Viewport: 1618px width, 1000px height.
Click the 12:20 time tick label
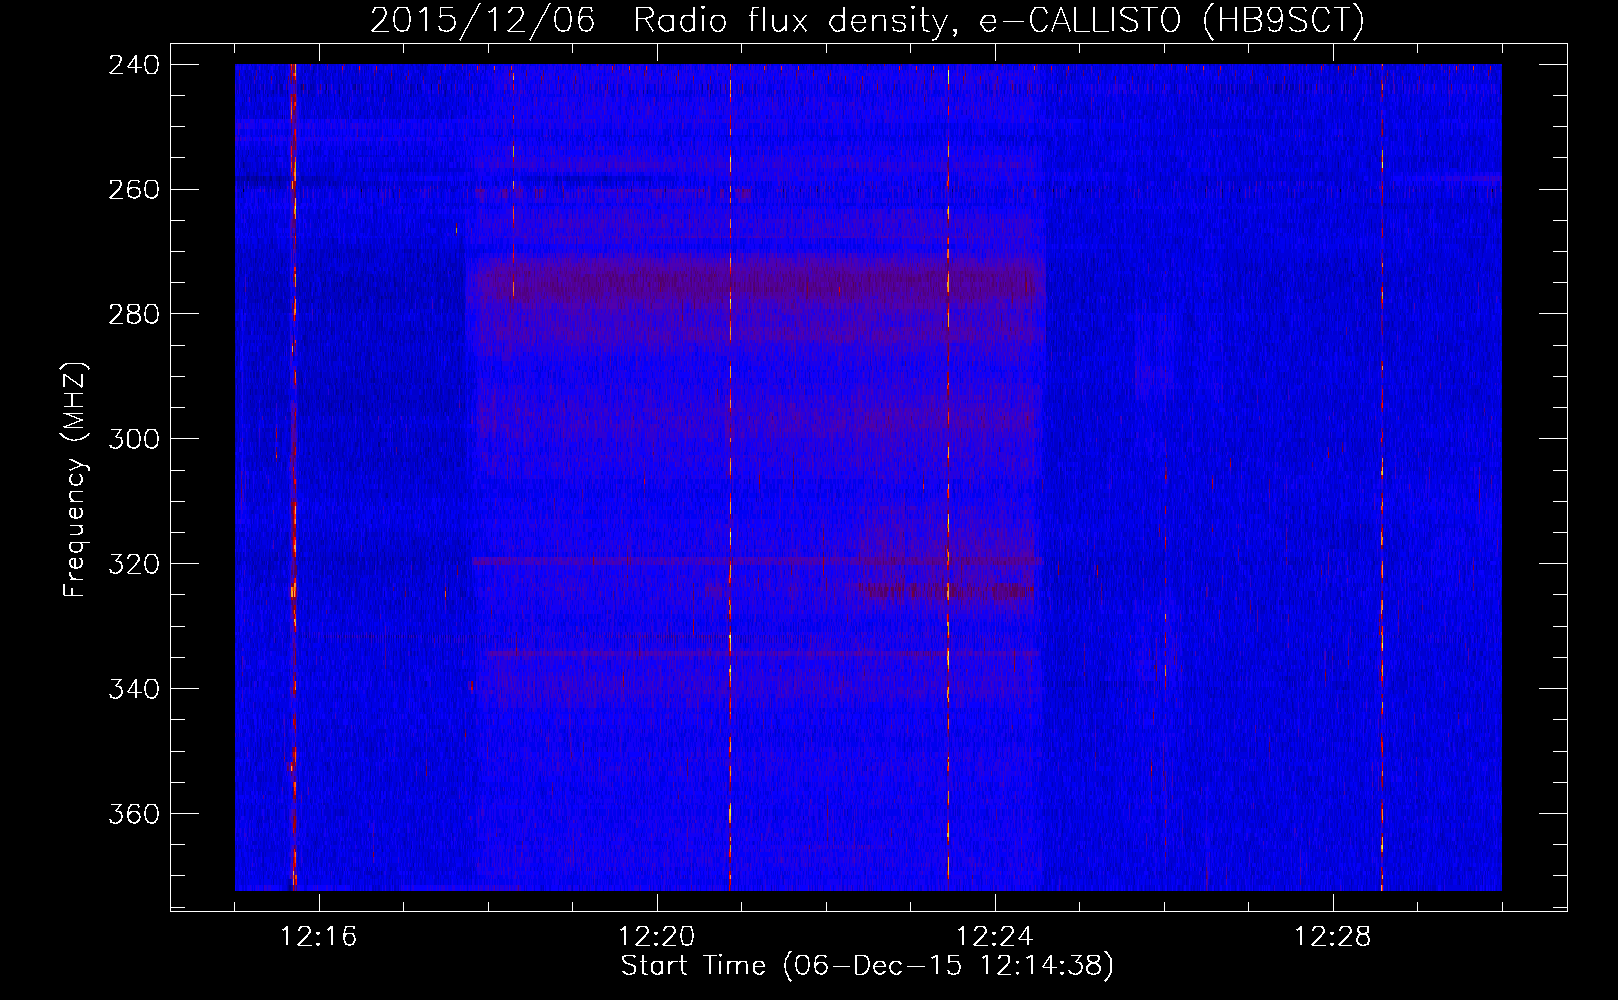657,937
